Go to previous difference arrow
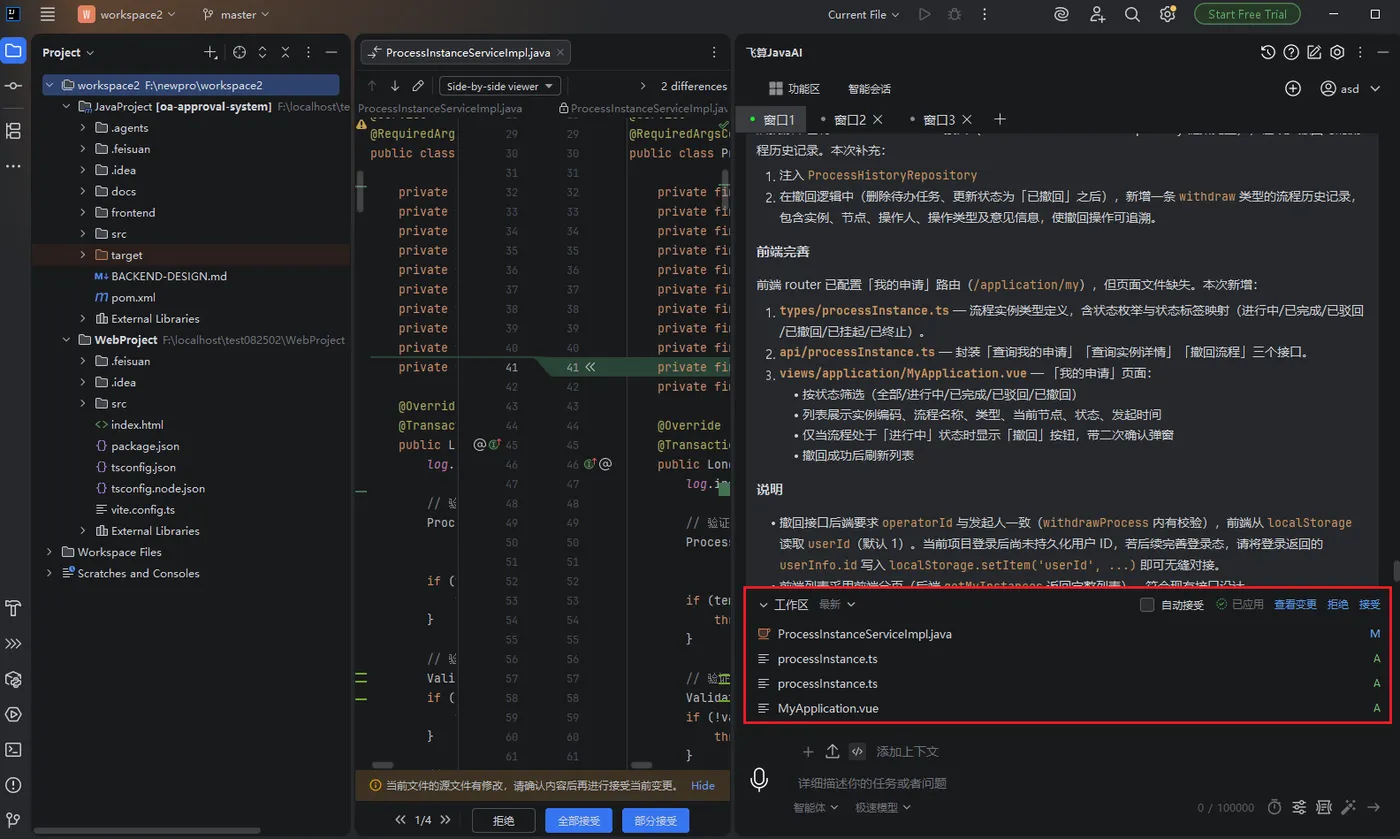The image size is (1400, 839). [x=372, y=86]
